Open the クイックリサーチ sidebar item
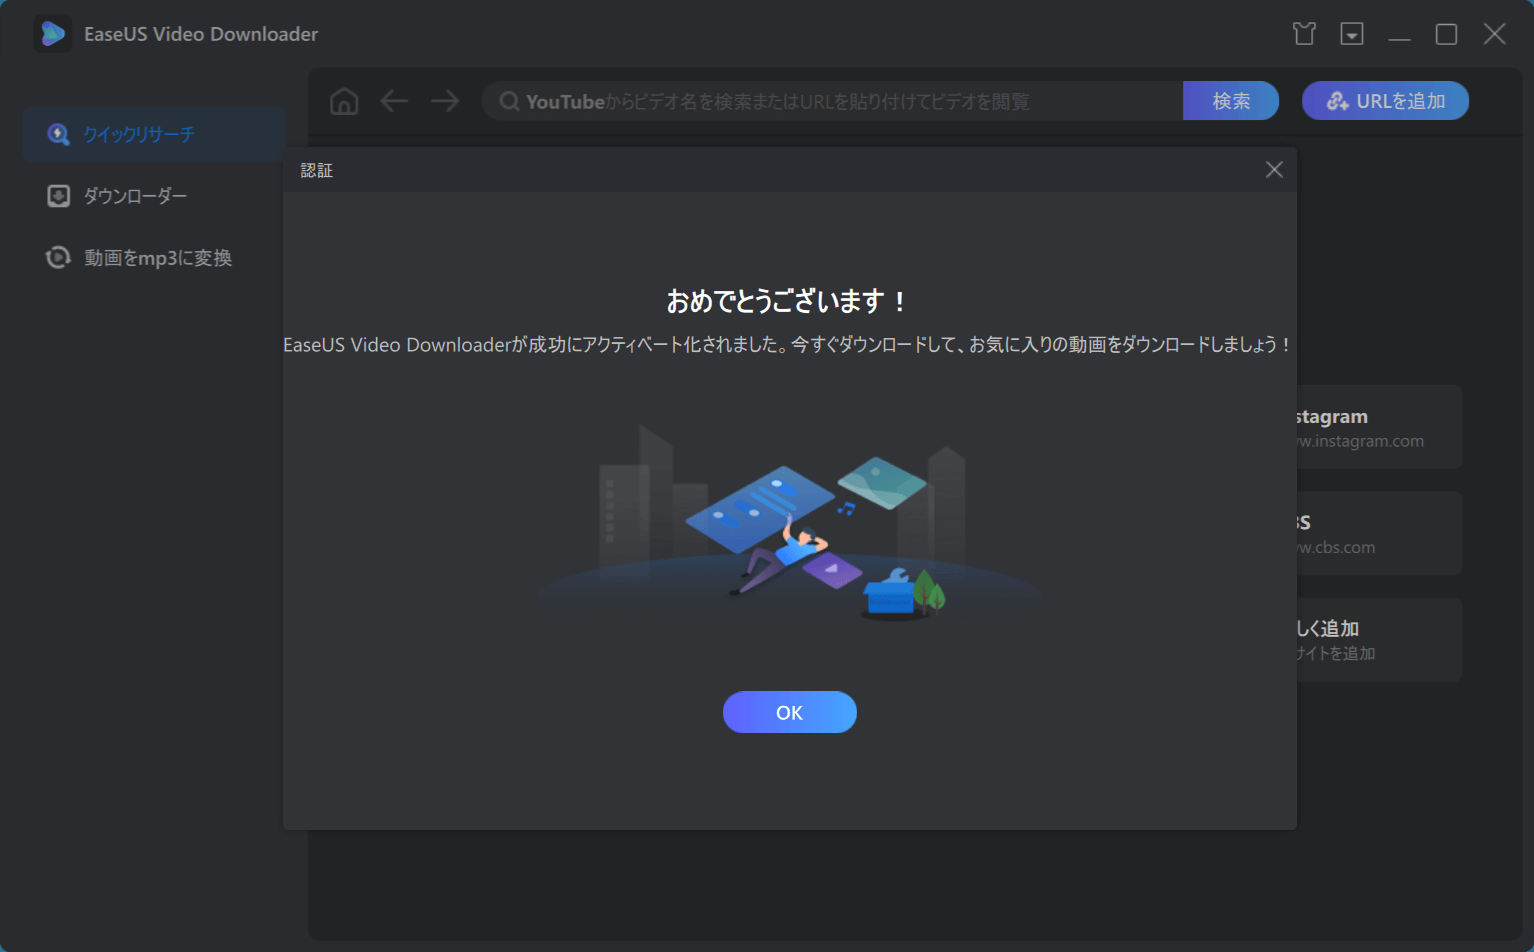Viewport: 1534px width, 952px height. click(x=154, y=134)
